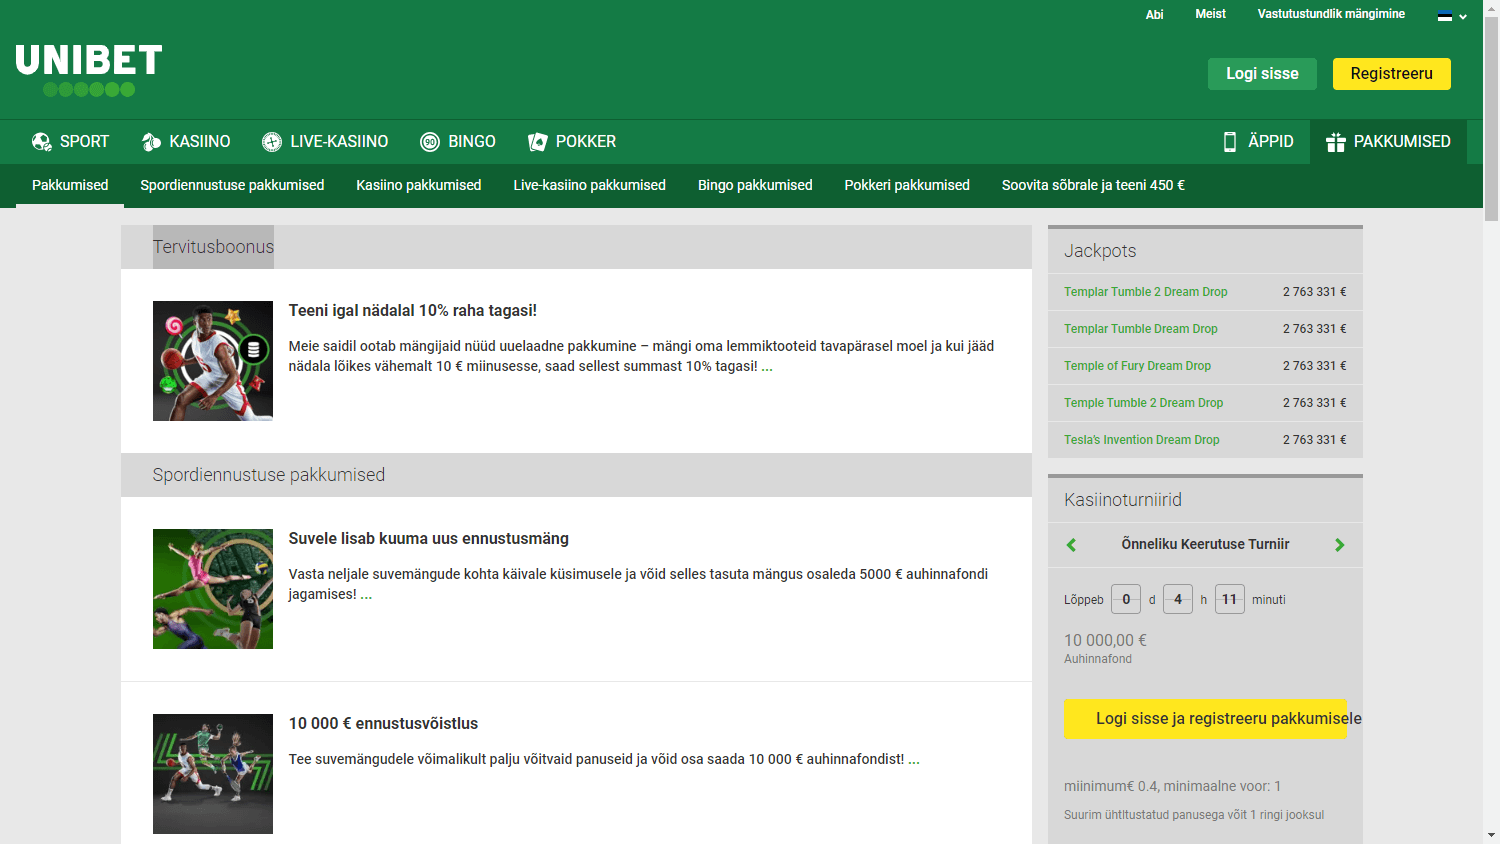Open Vastutustundlik mängimine link
Viewport: 1500px width, 844px height.
point(1331,14)
